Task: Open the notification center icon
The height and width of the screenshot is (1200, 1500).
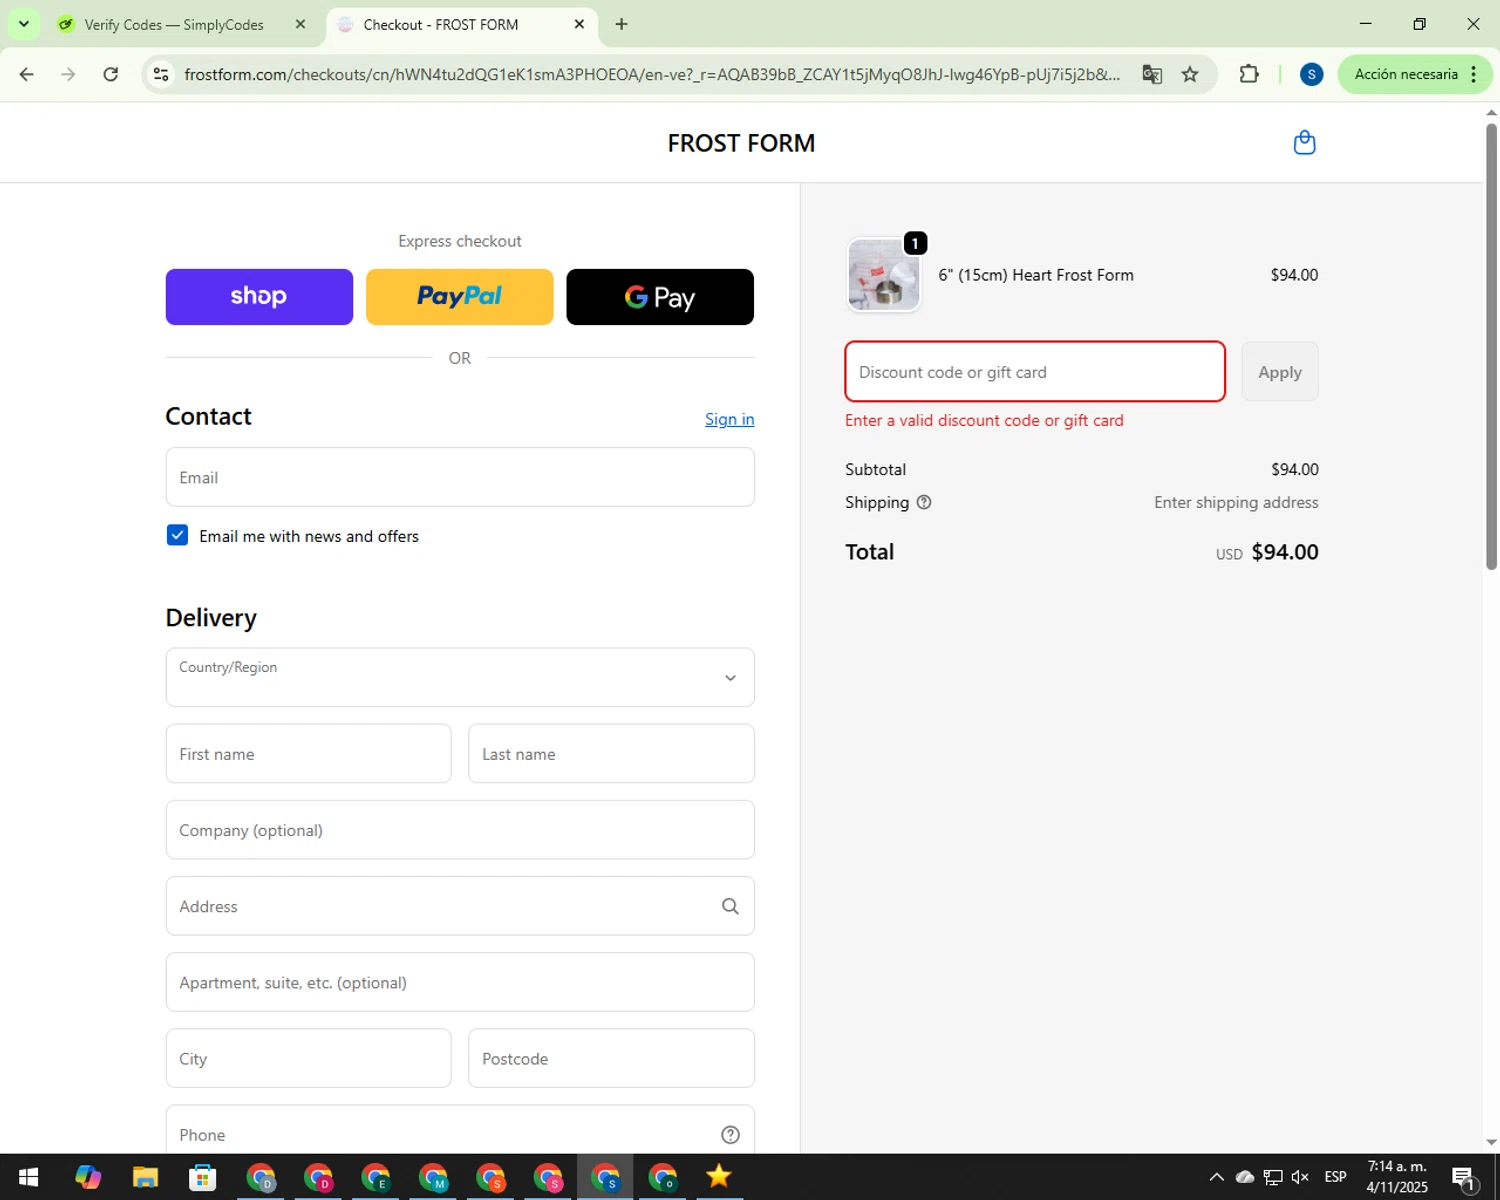Action: [1464, 1178]
